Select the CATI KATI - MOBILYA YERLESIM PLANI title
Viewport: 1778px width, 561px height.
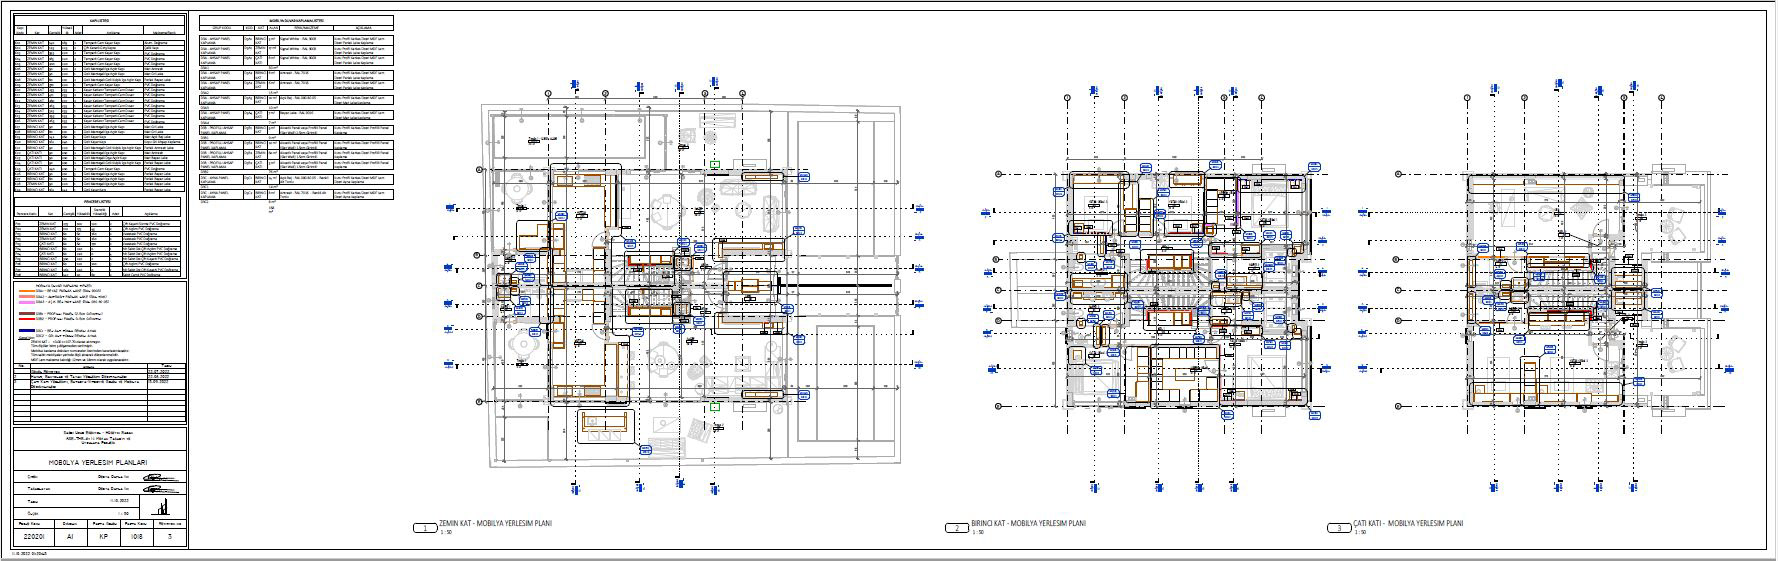pyautogui.click(x=1408, y=523)
